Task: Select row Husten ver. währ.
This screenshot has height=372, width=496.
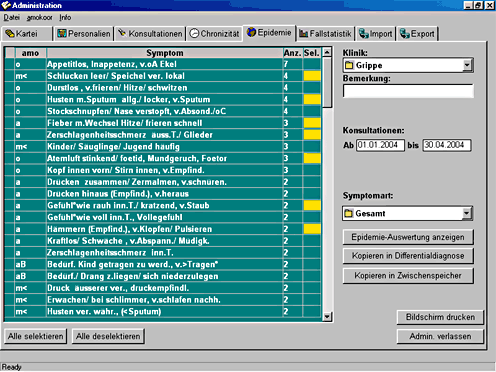Action: click(x=163, y=312)
